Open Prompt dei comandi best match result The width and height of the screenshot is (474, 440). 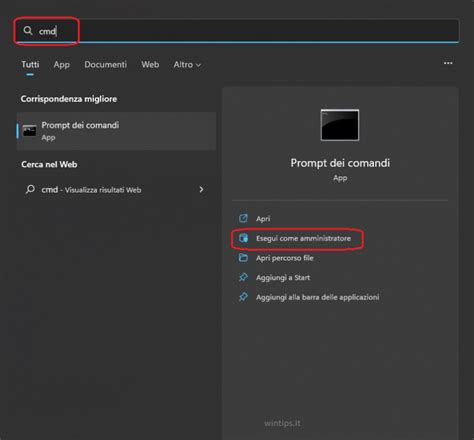(x=116, y=131)
